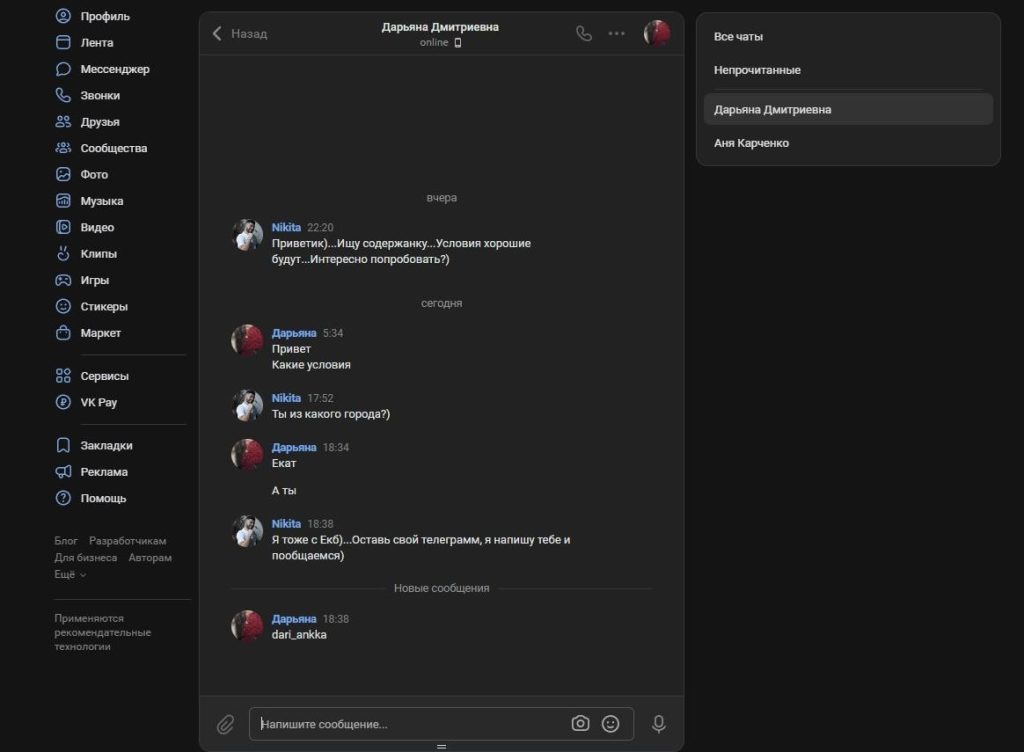Click the Разработчикам footer link

(x=127, y=541)
